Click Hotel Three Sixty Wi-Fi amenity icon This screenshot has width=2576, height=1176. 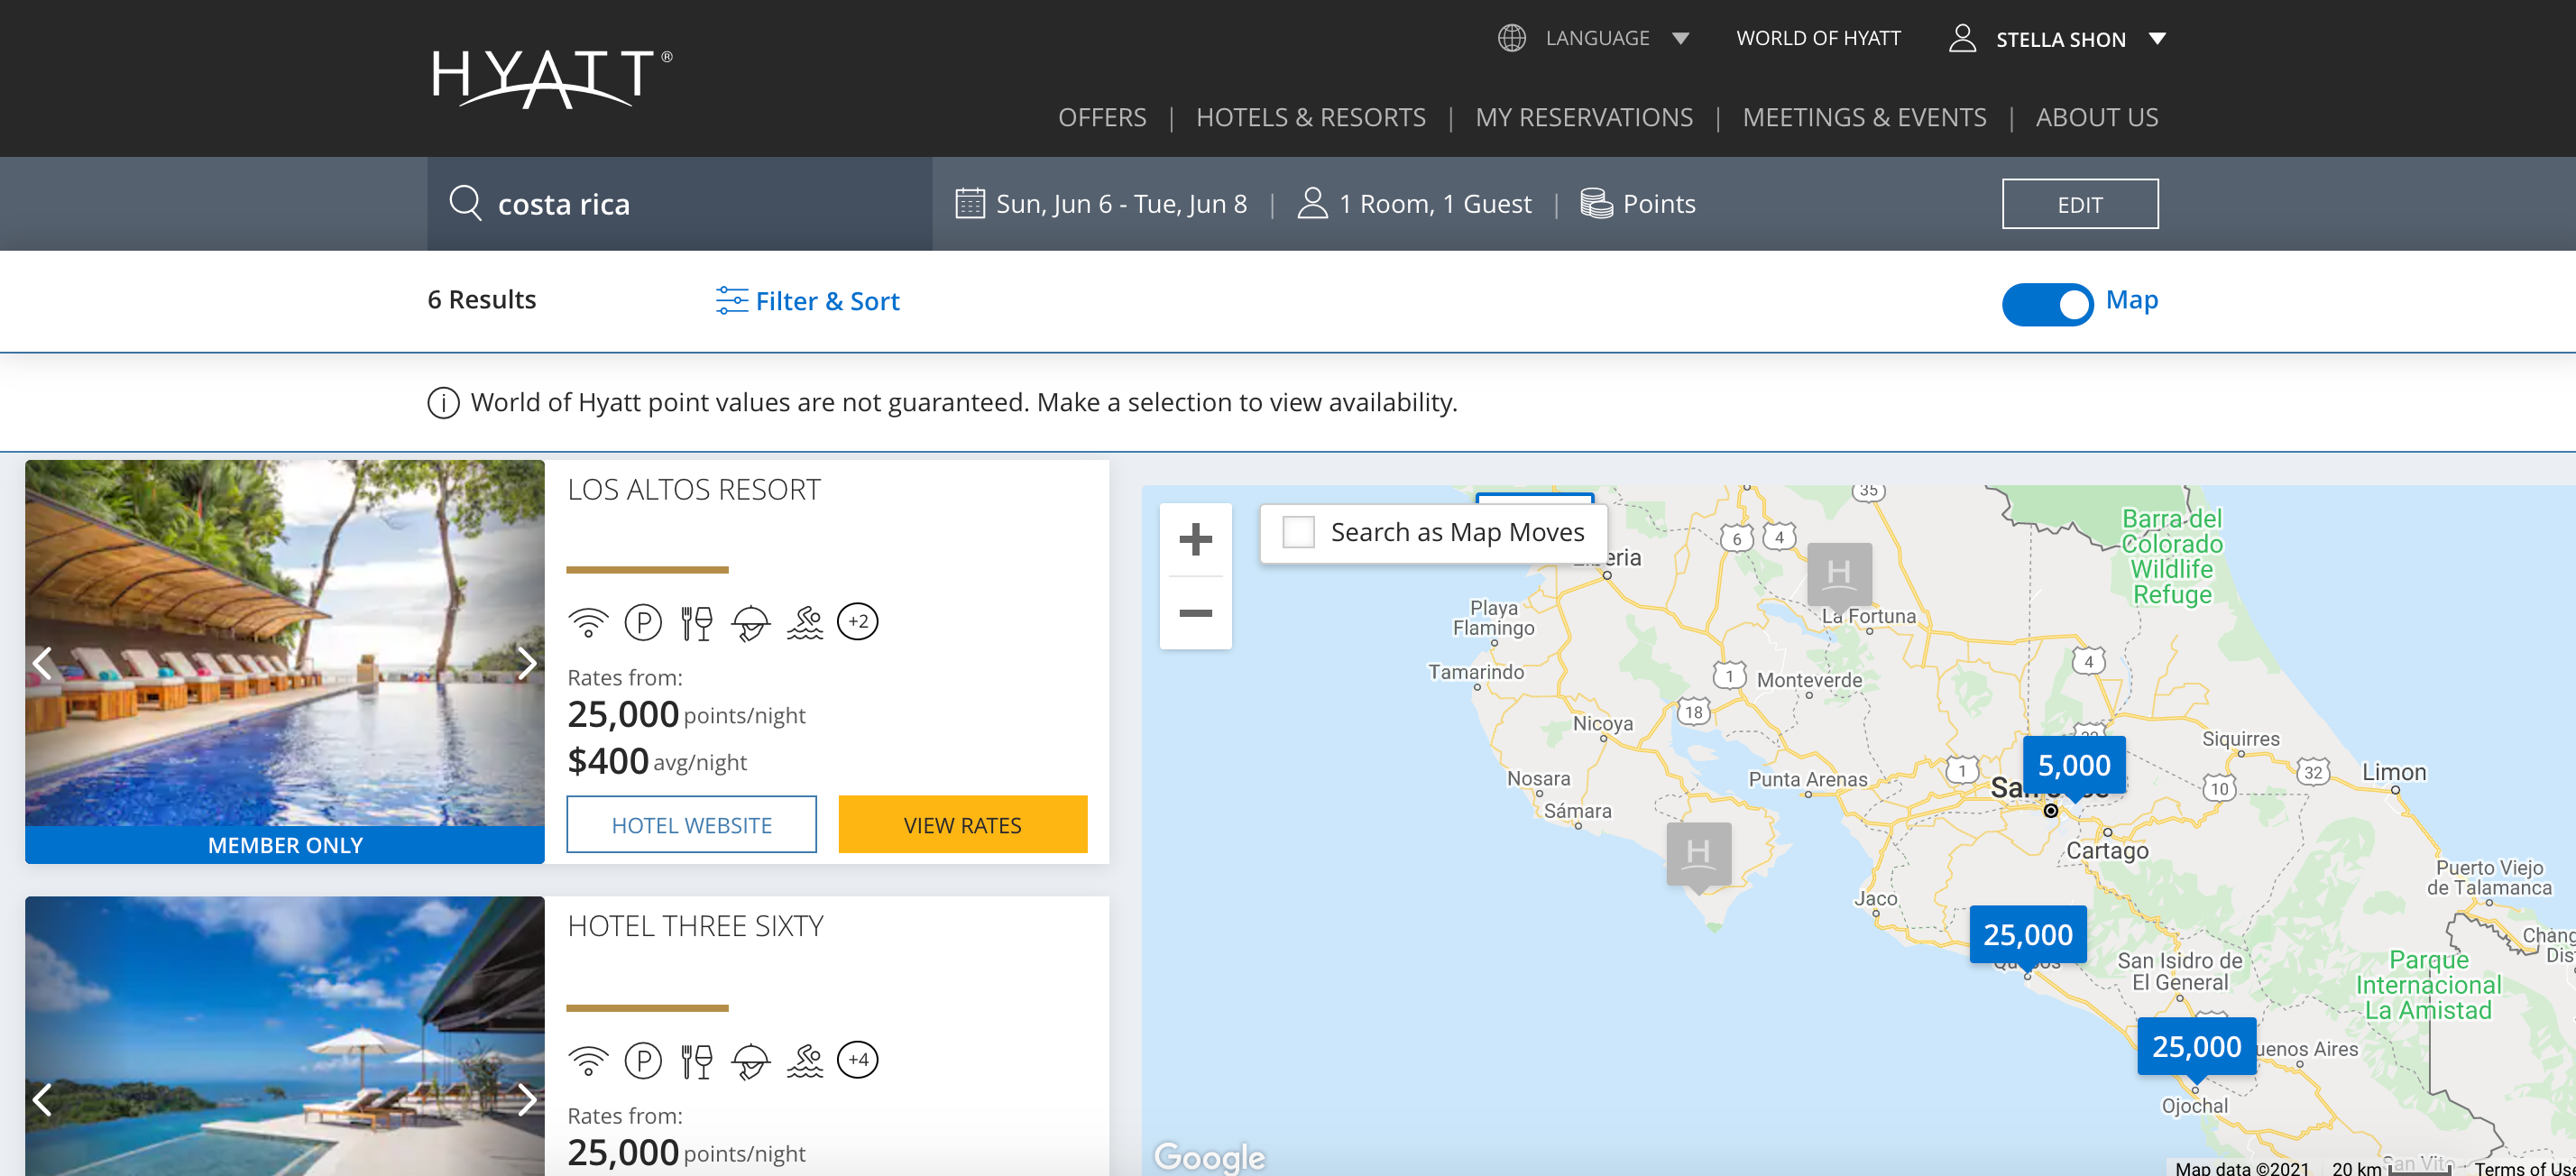point(588,1060)
